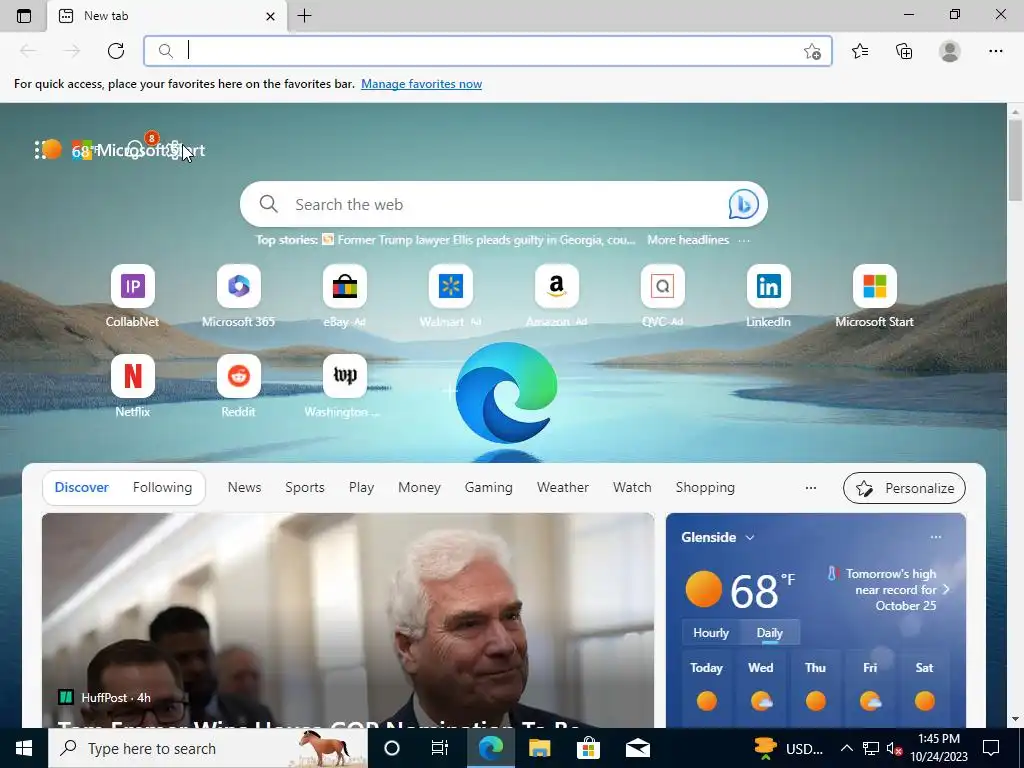Open the Shopping category

coord(705,487)
